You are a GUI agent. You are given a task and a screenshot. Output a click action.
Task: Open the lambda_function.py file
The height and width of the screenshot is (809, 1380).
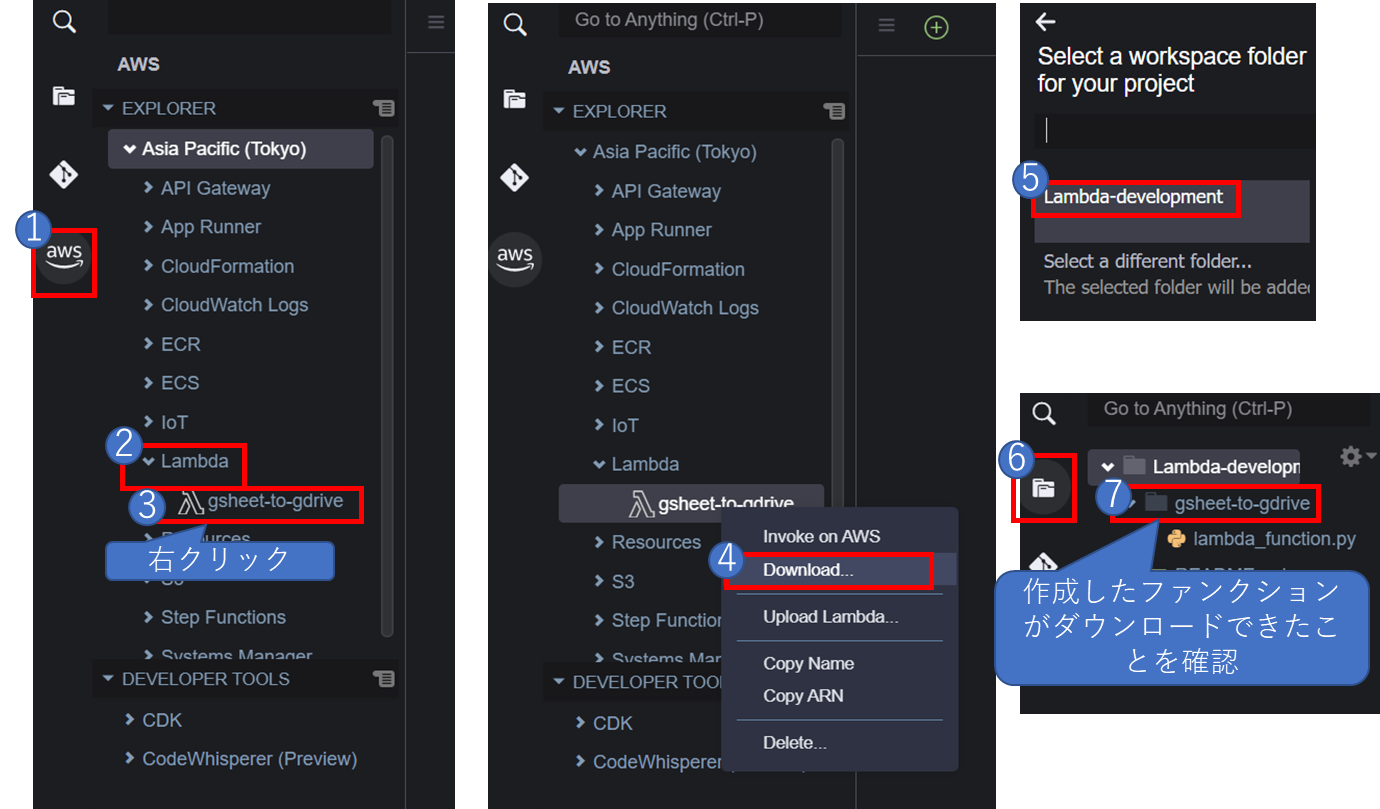[x=1274, y=539]
